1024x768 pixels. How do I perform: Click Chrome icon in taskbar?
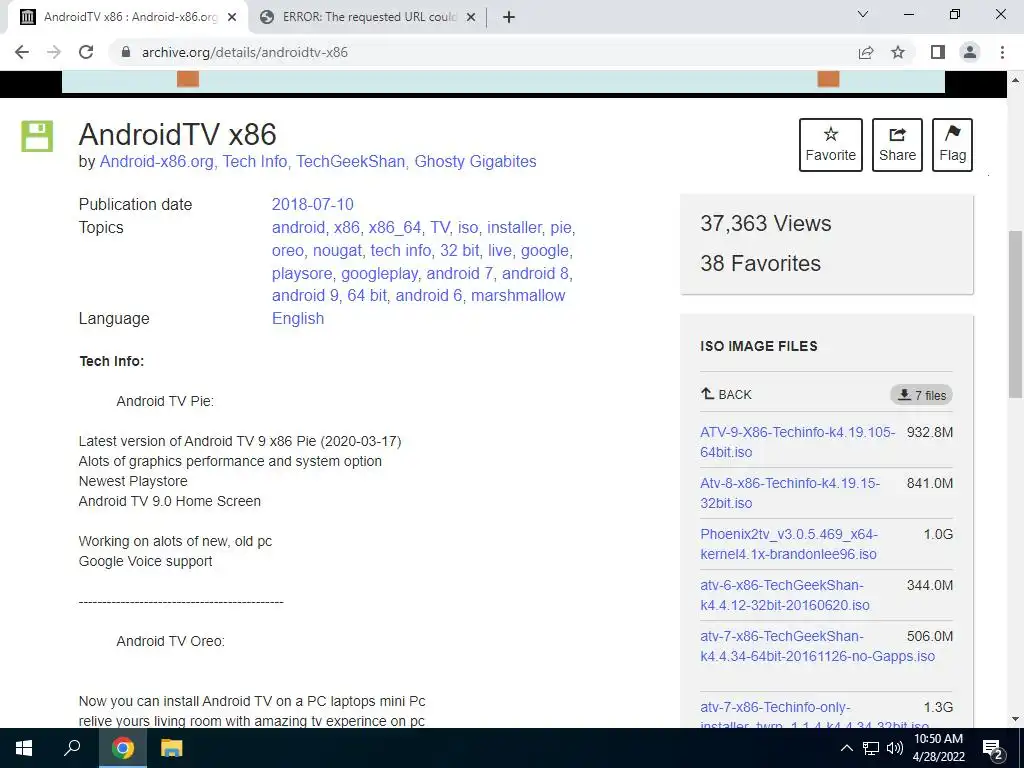tap(122, 748)
